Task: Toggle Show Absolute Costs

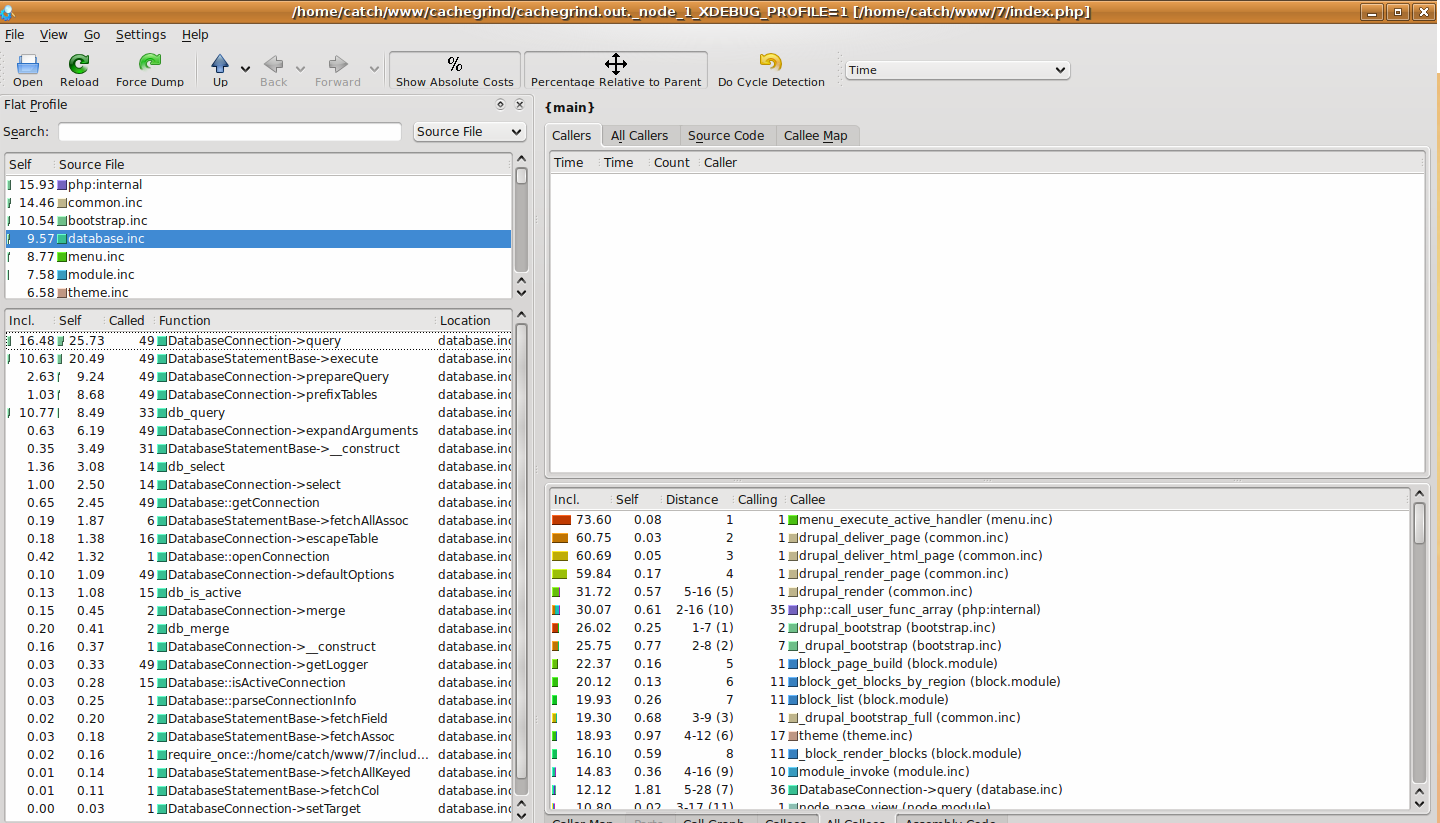Action: click(x=454, y=70)
